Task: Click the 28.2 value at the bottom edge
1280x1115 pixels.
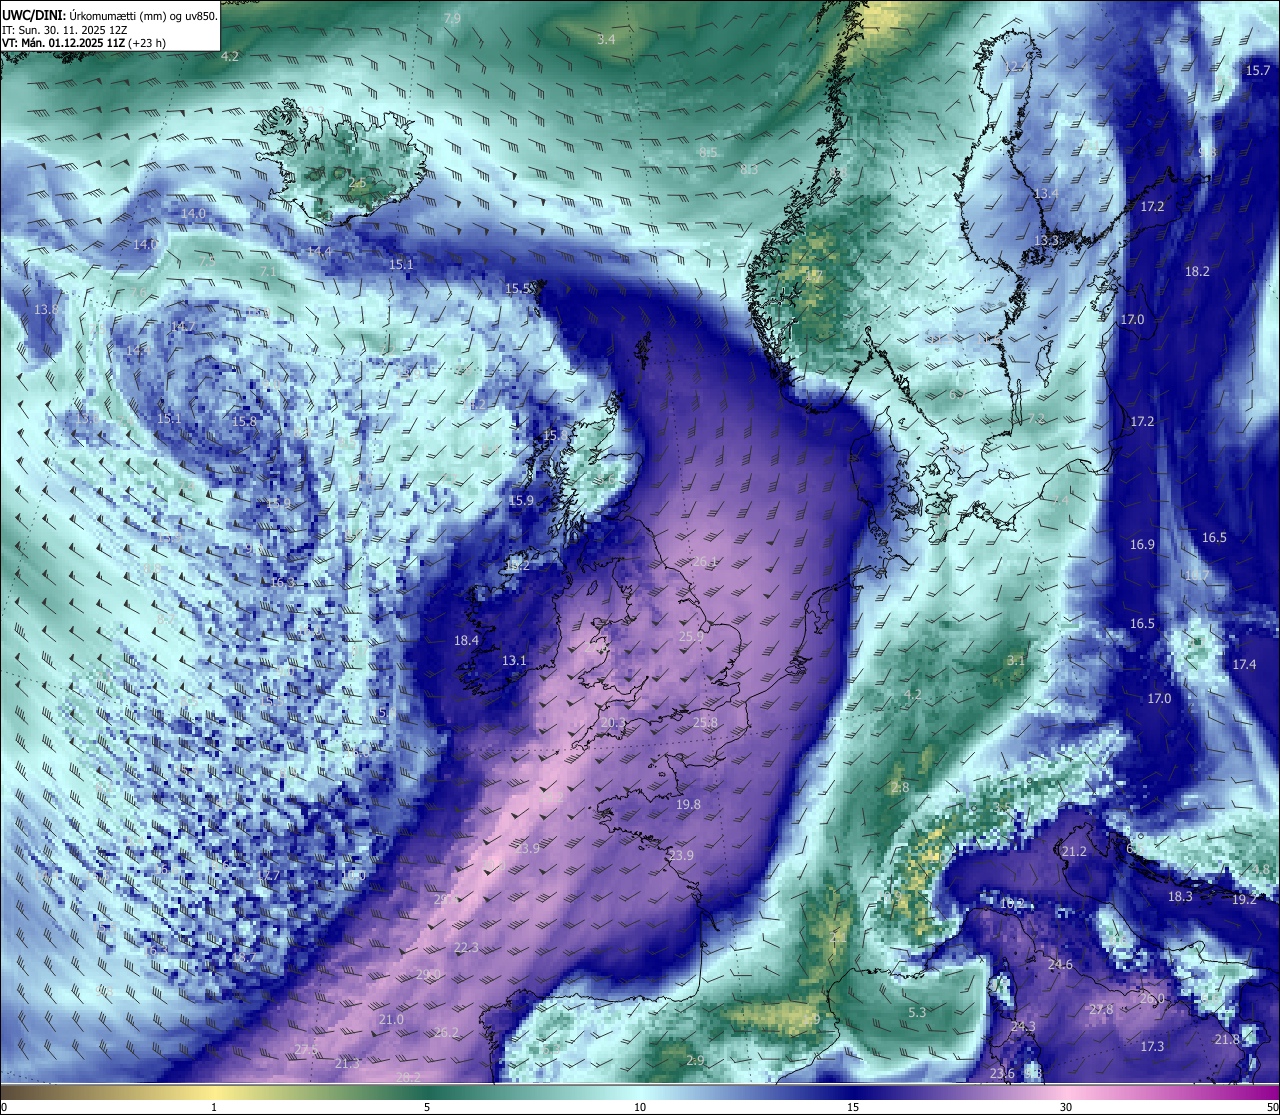Action: [x=408, y=1076]
